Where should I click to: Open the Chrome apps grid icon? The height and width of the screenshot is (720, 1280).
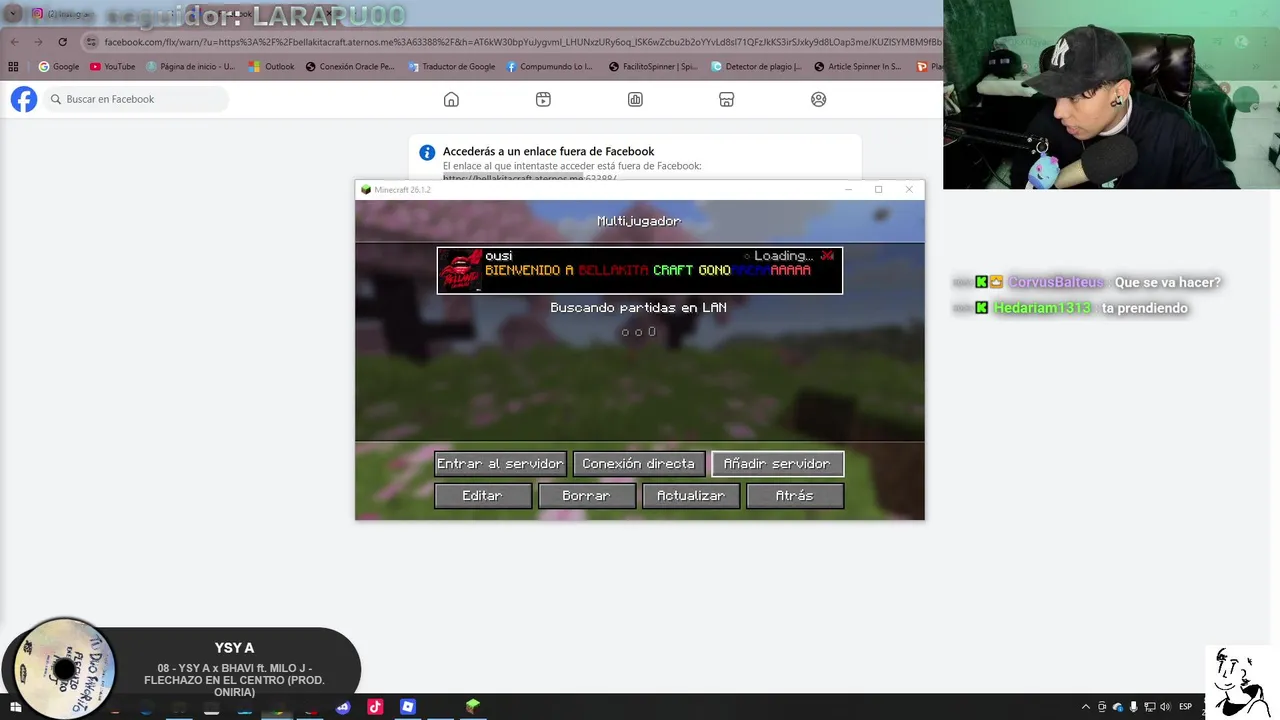tap(13, 67)
